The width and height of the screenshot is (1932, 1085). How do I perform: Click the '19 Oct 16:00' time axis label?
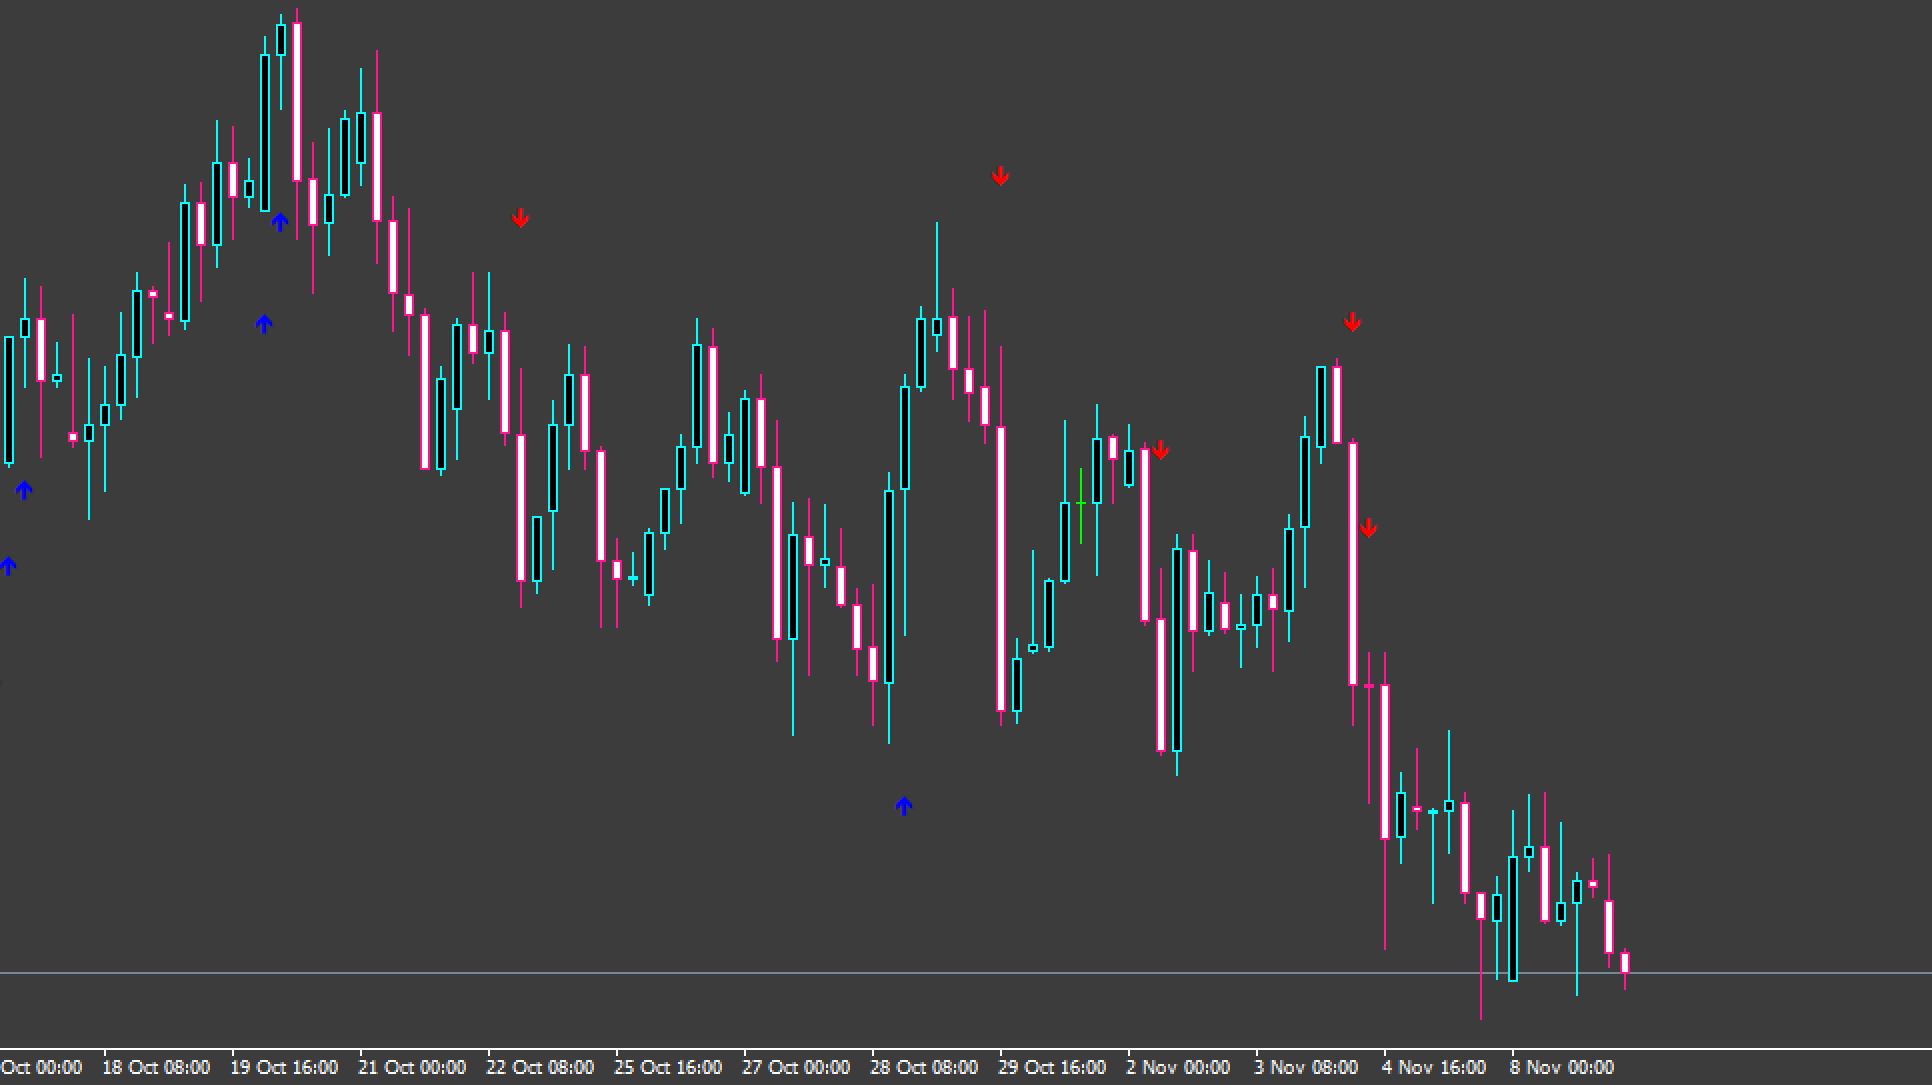(284, 1067)
